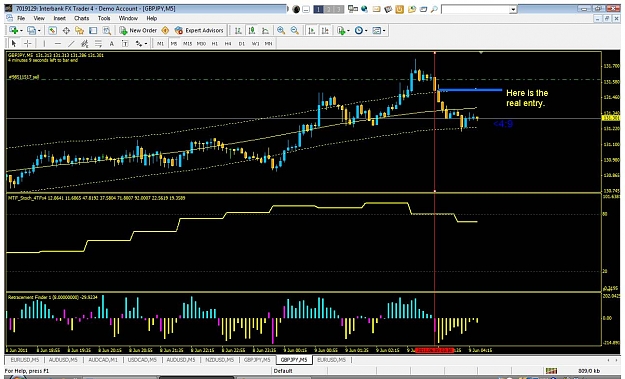625x379 pixels.
Task: Switch chart to H4 timeframe
Action: click(x=228, y=43)
